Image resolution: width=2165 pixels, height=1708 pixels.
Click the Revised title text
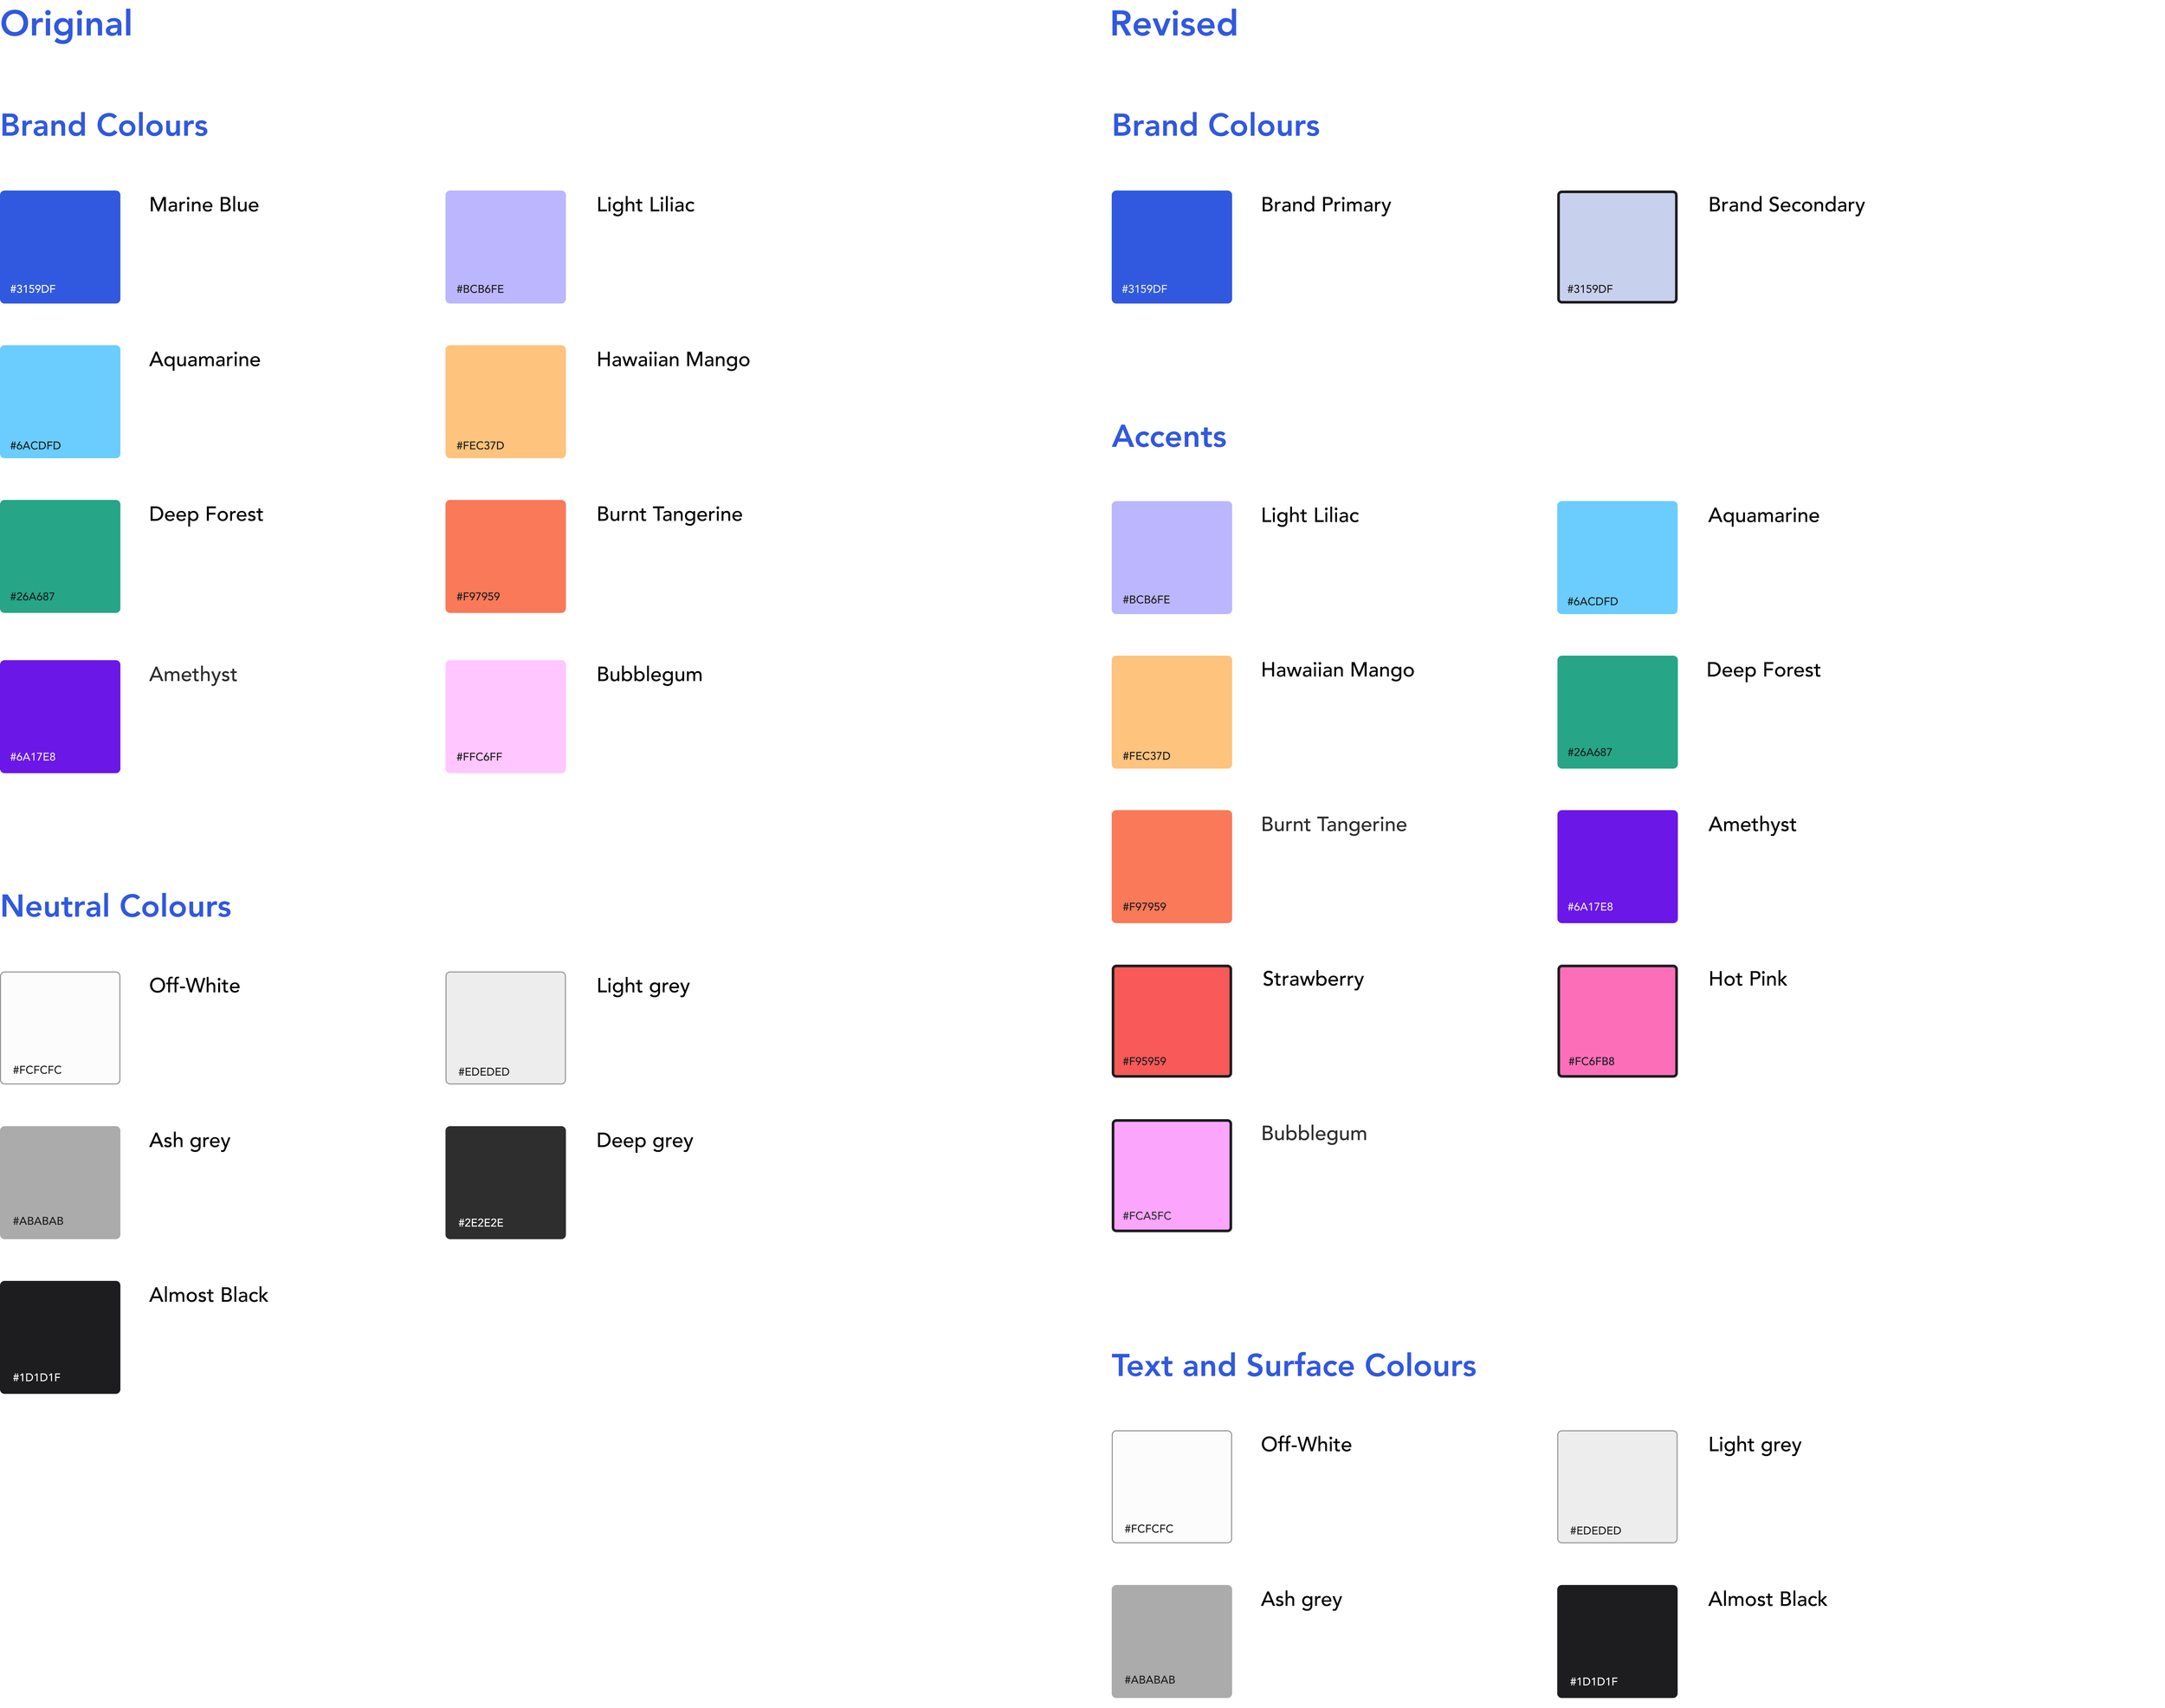[x=1173, y=23]
